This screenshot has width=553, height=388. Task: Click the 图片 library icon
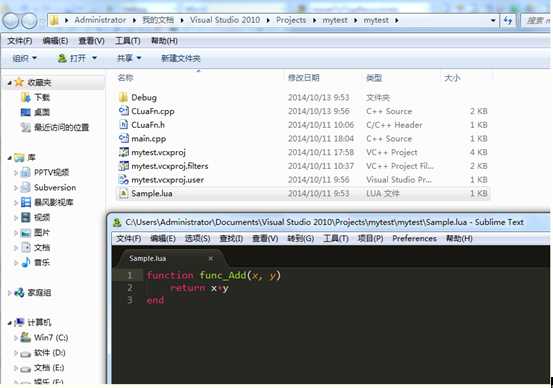point(26,232)
